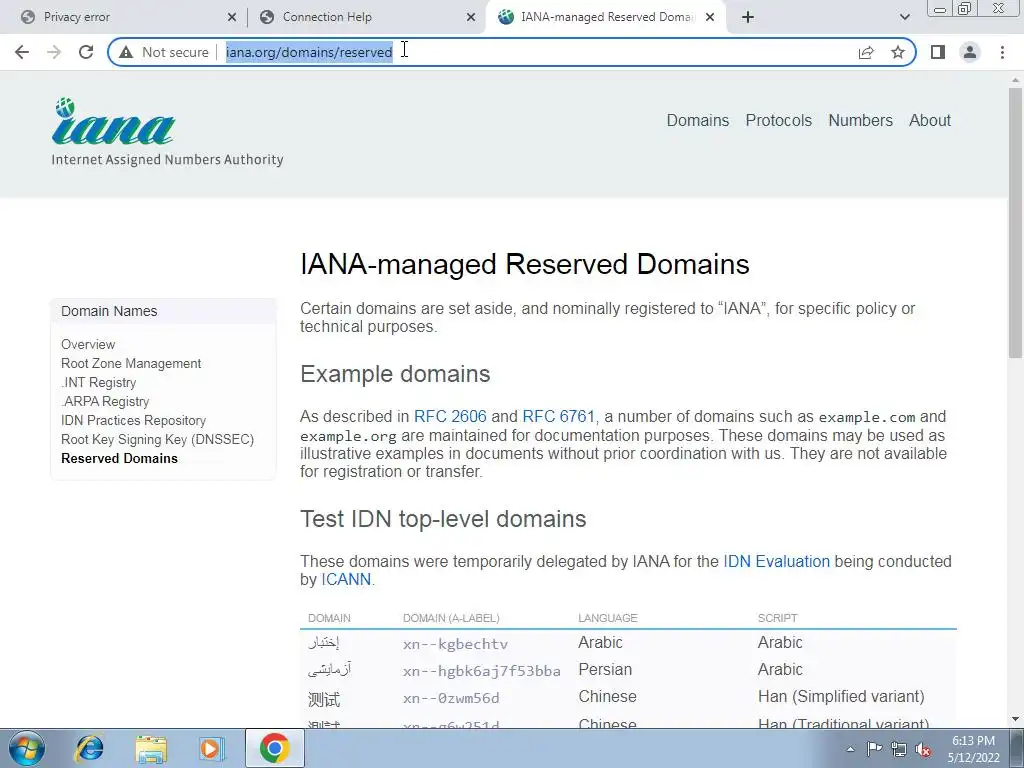Open the Numbers navigation menu
The width and height of the screenshot is (1024, 768).
click(x=860, y=121)
